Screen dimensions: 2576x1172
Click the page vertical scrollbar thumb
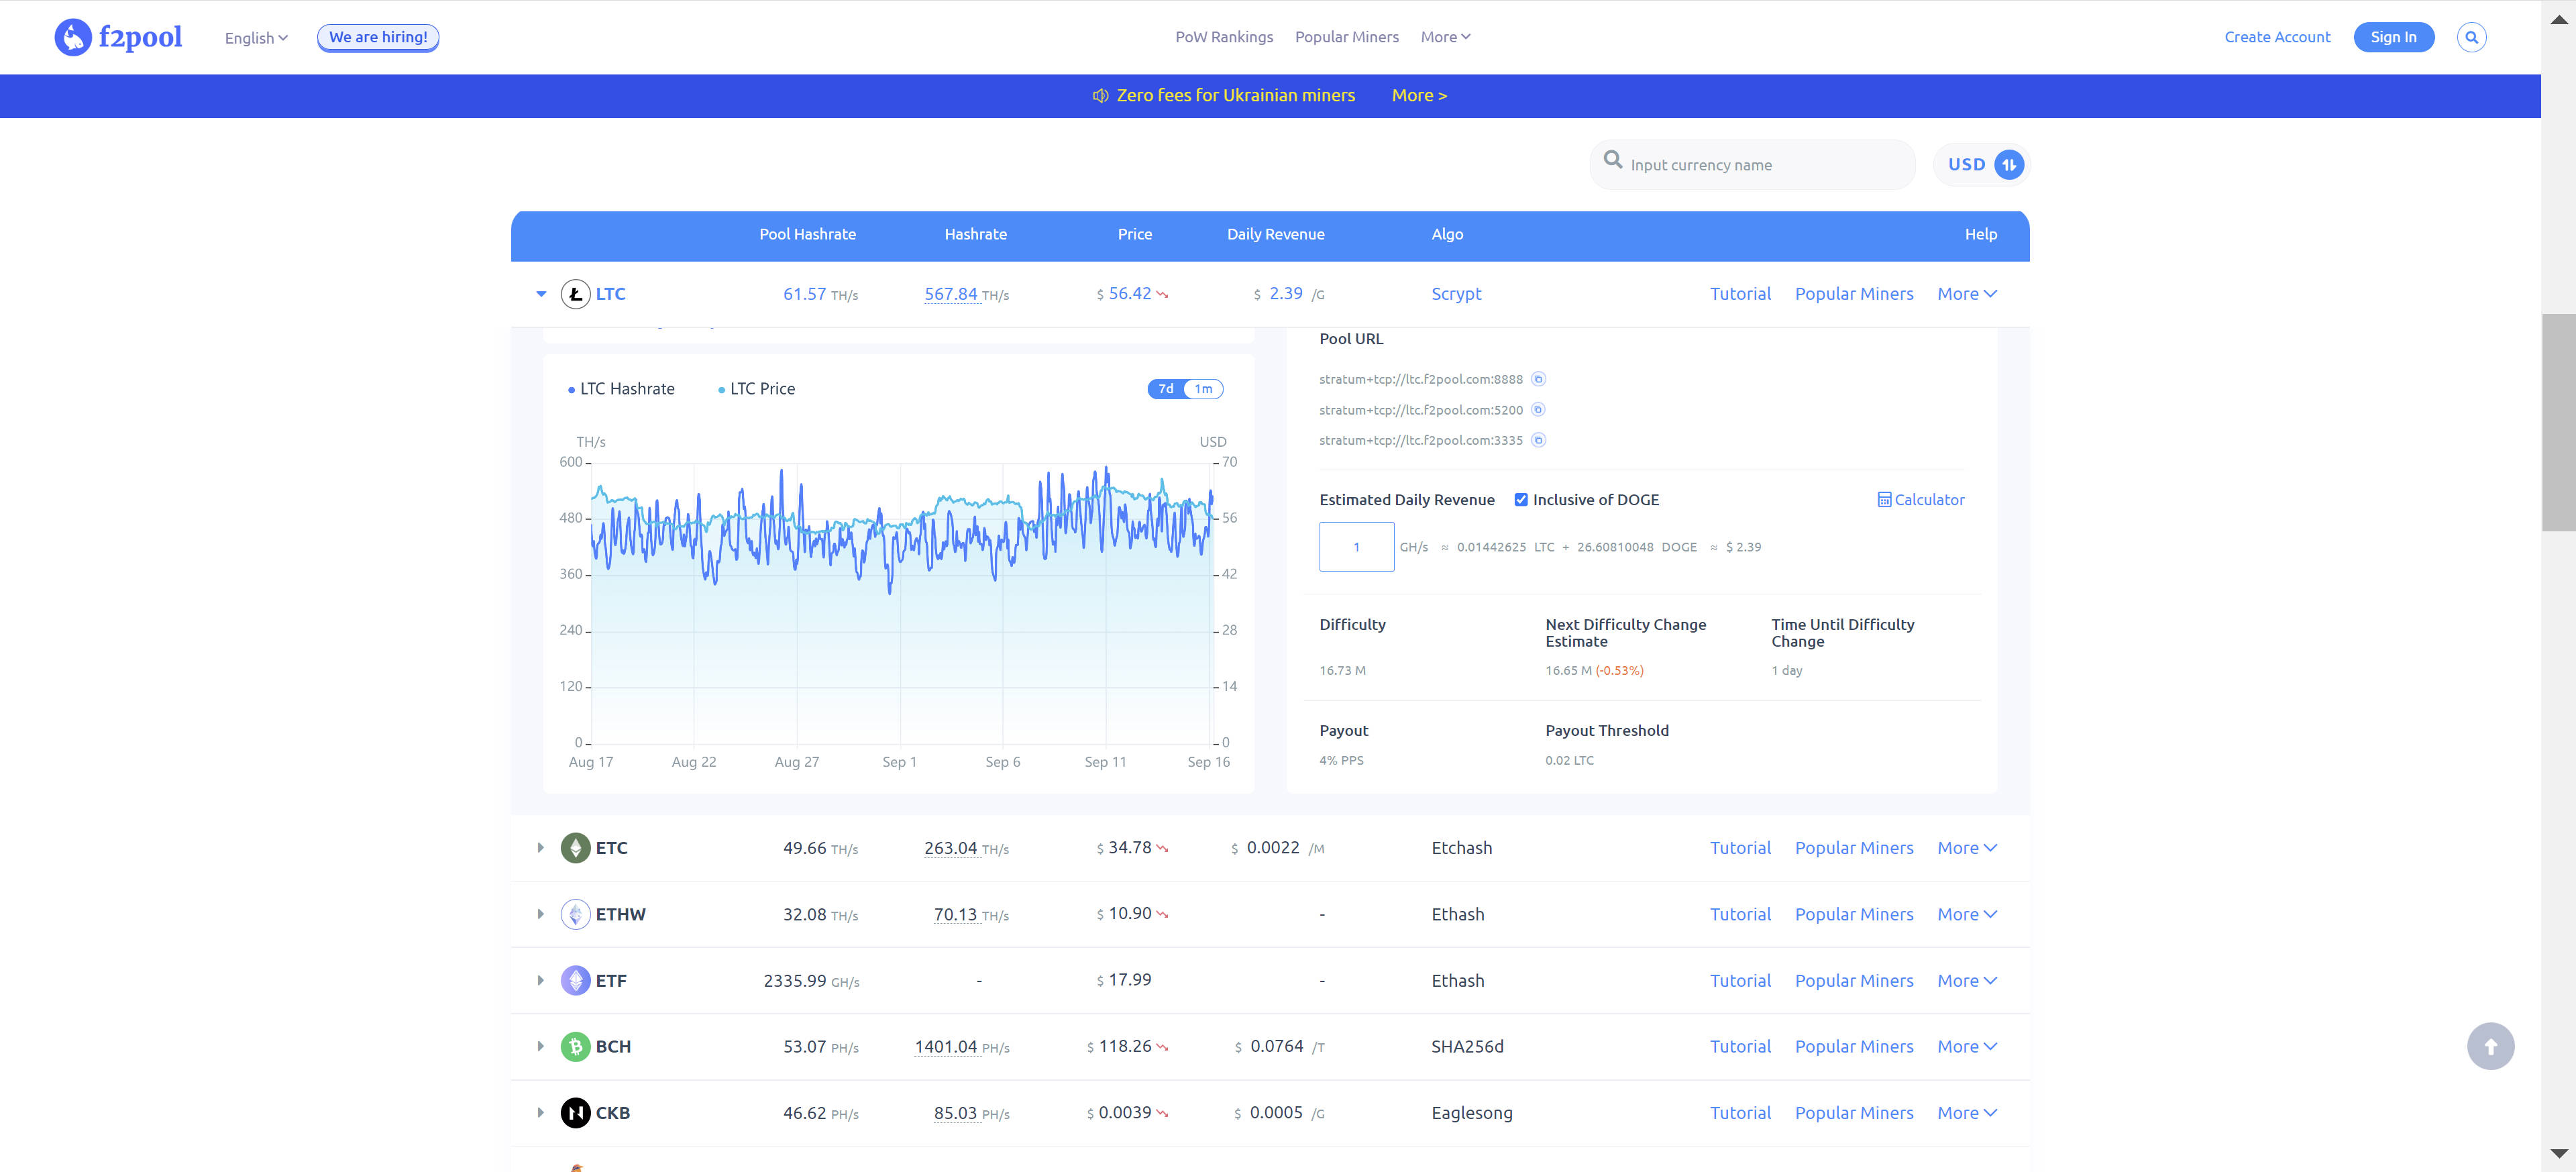(x=2558, y=422)
